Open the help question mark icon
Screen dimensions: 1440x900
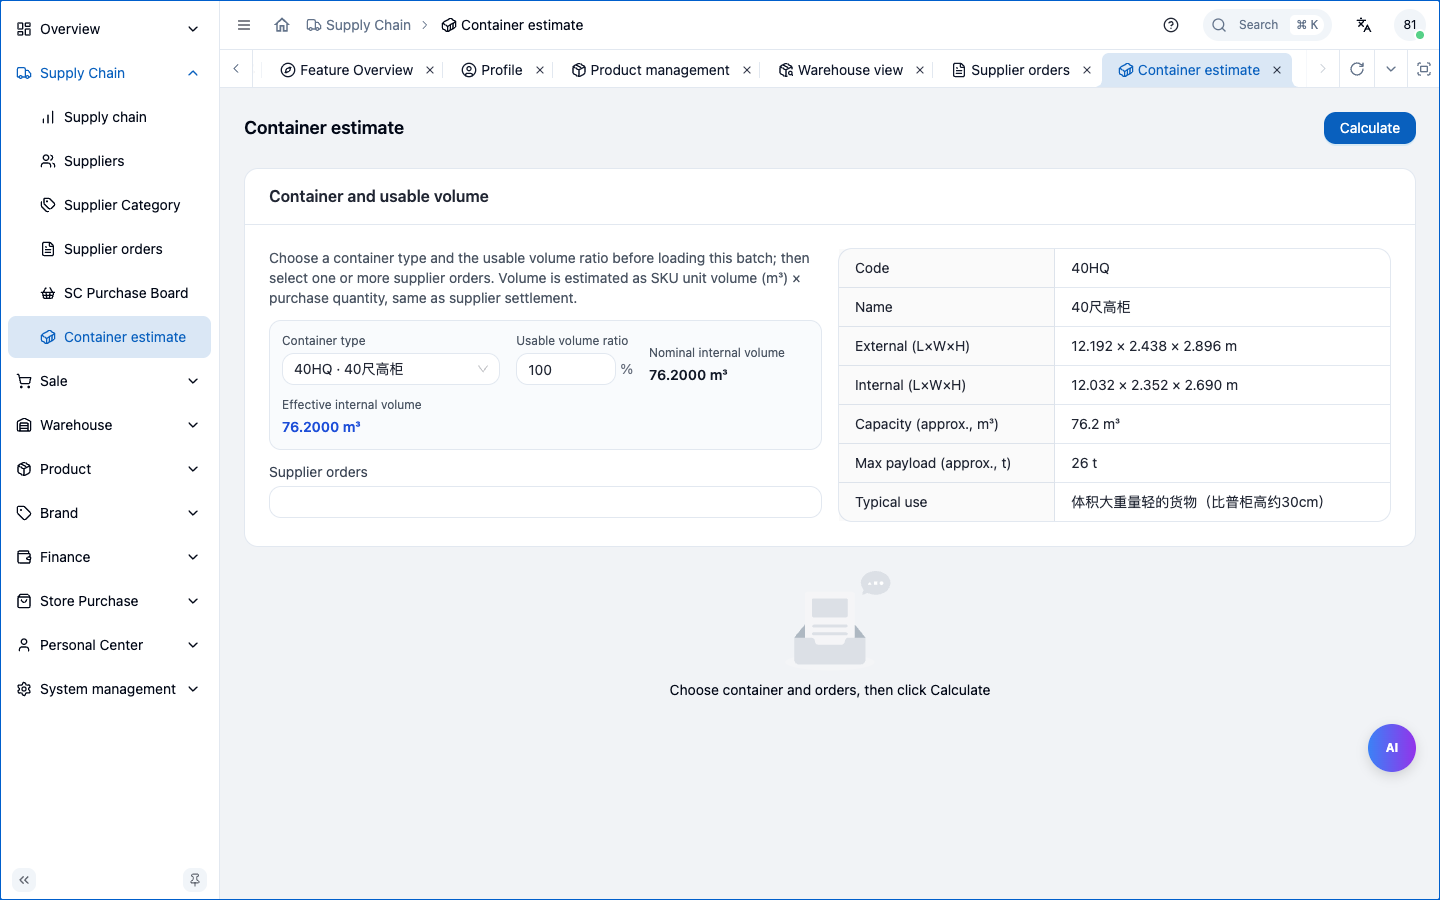[1171, 25]
